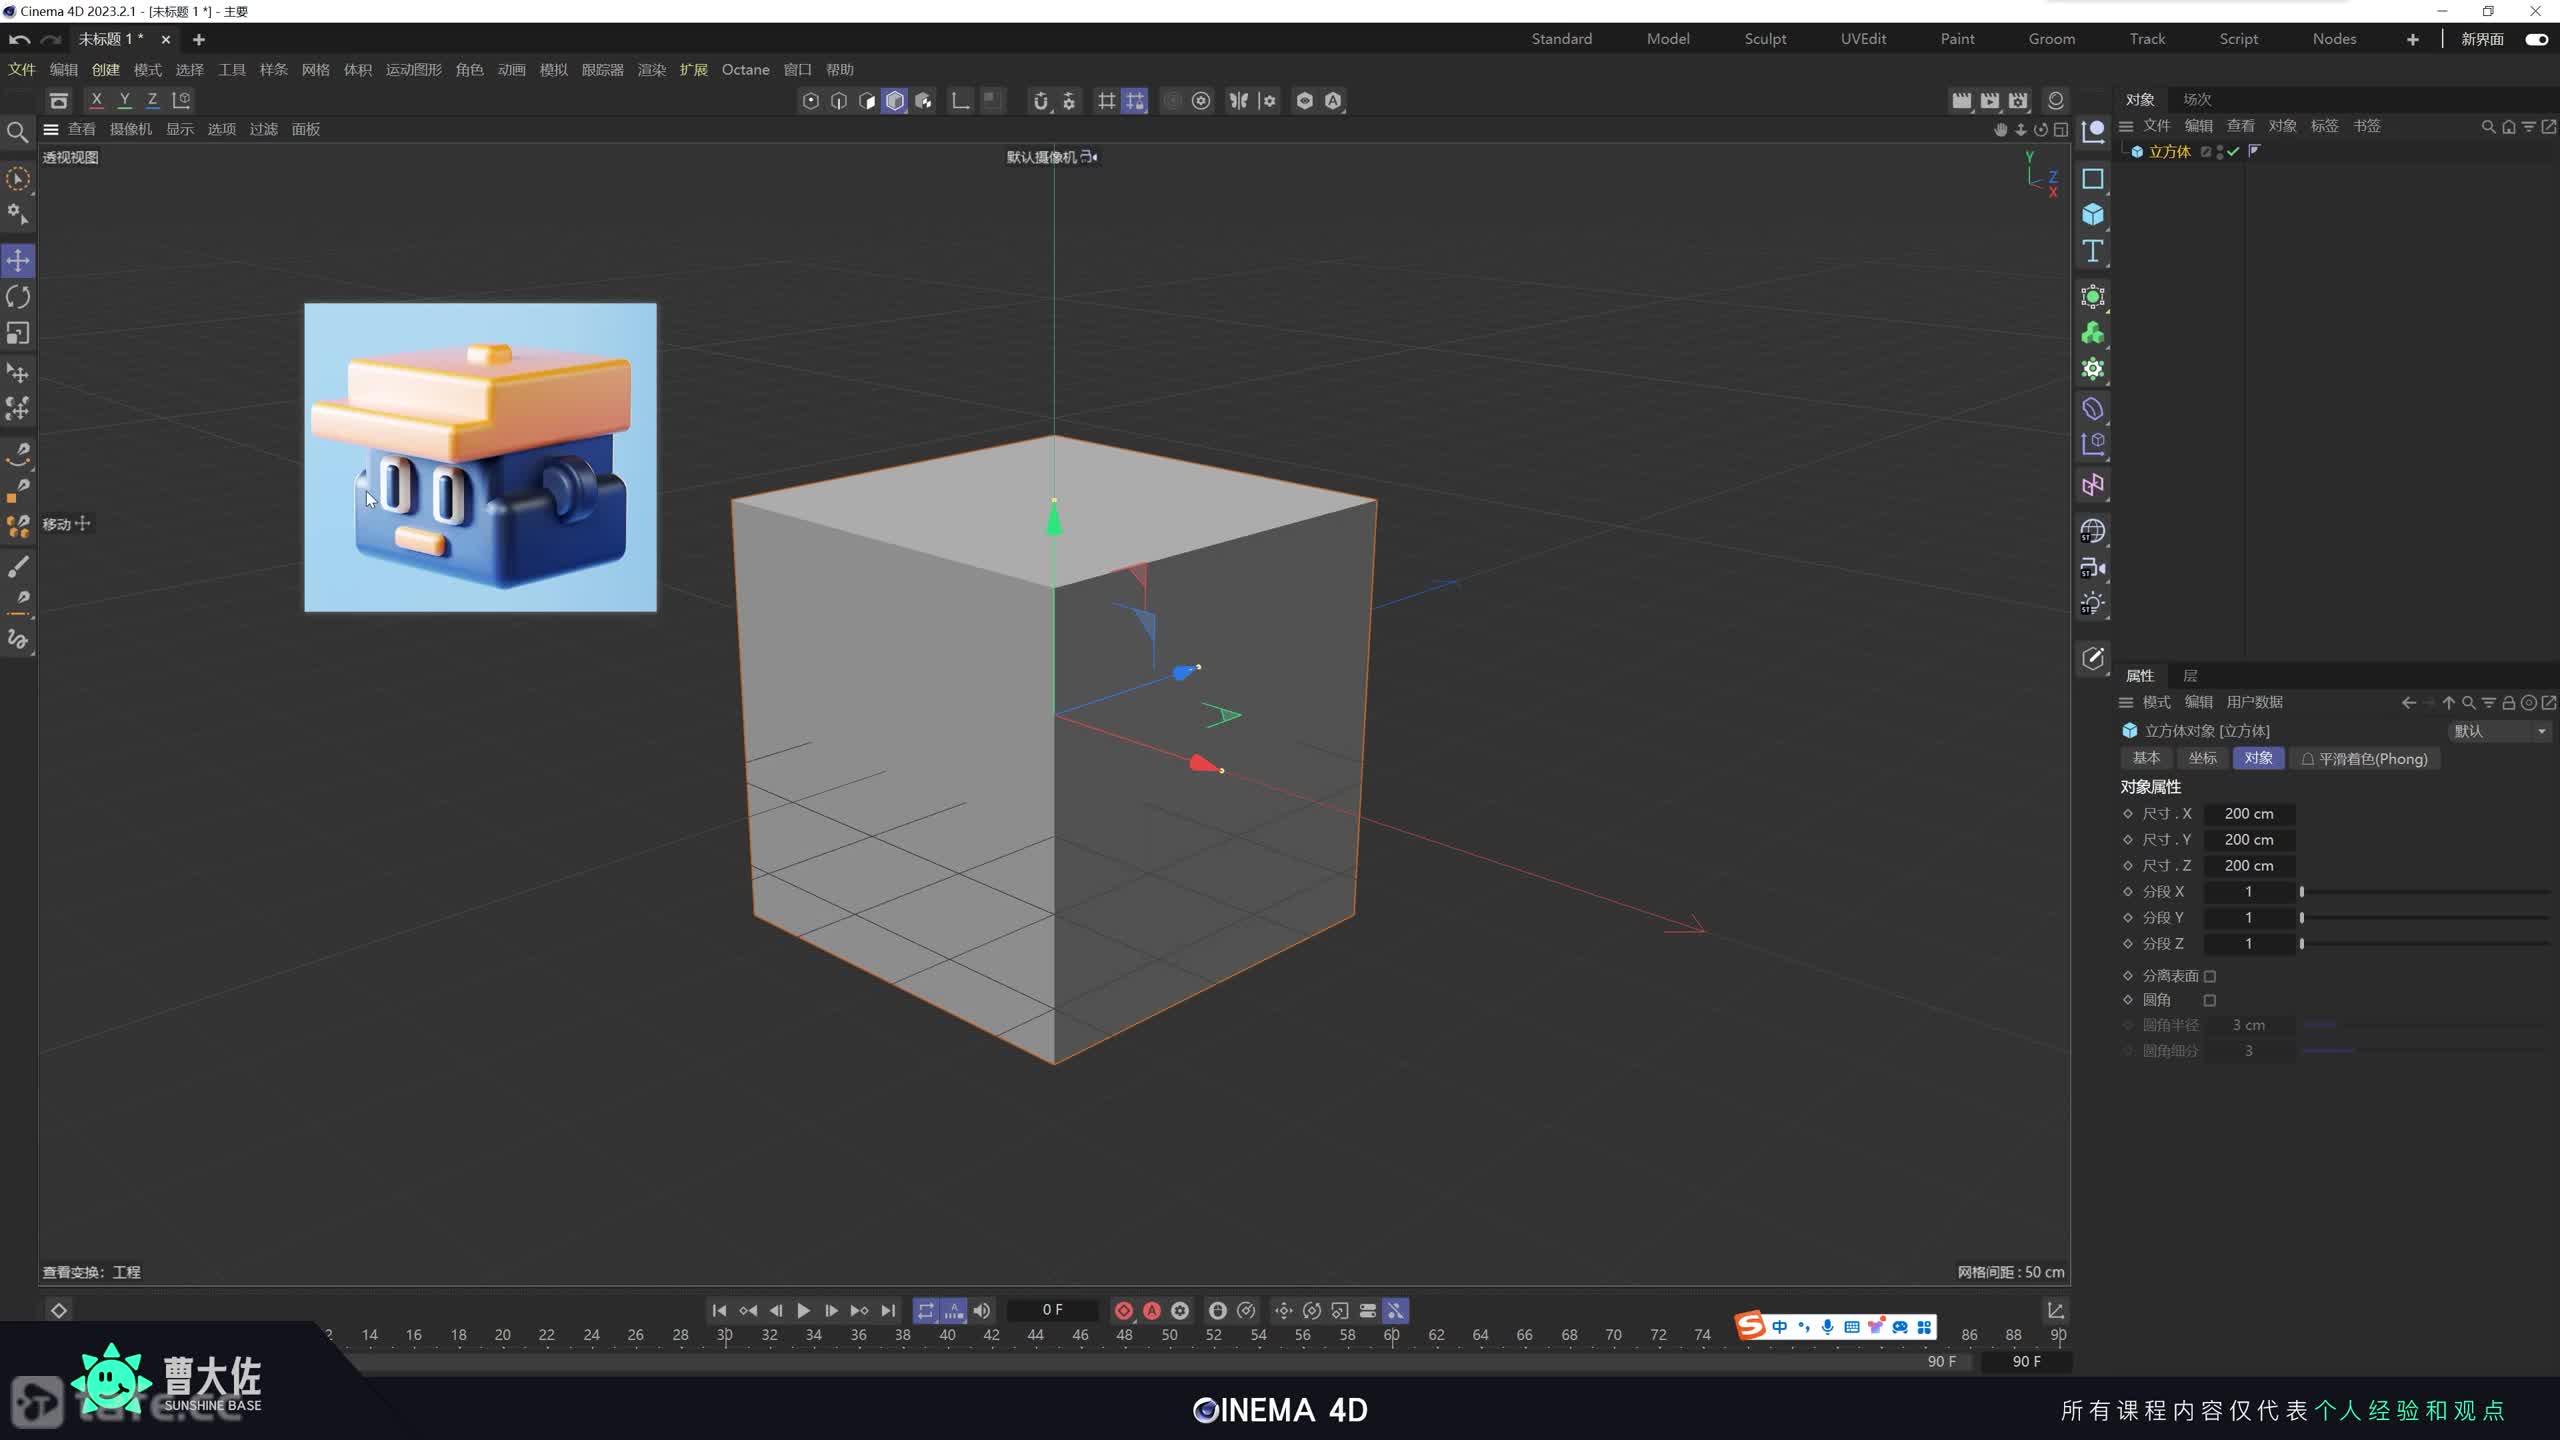Switch to the Sculpt layout
The height and width of the screenshot is (1440, 2560).
click(x=1765, y=39)
